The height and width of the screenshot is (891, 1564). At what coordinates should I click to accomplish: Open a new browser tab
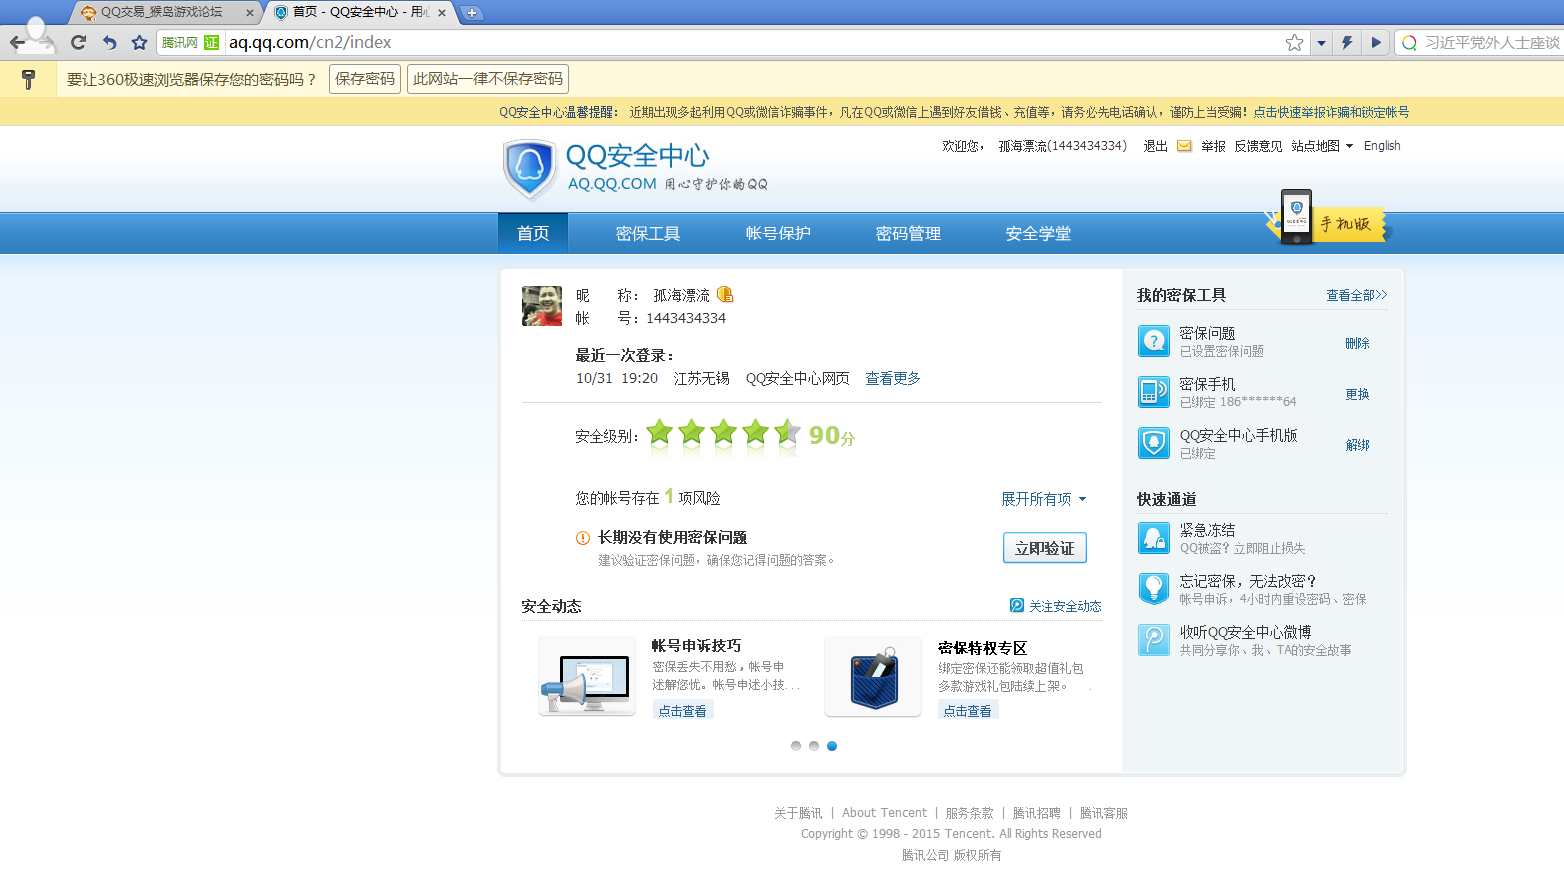coord(472,13)
